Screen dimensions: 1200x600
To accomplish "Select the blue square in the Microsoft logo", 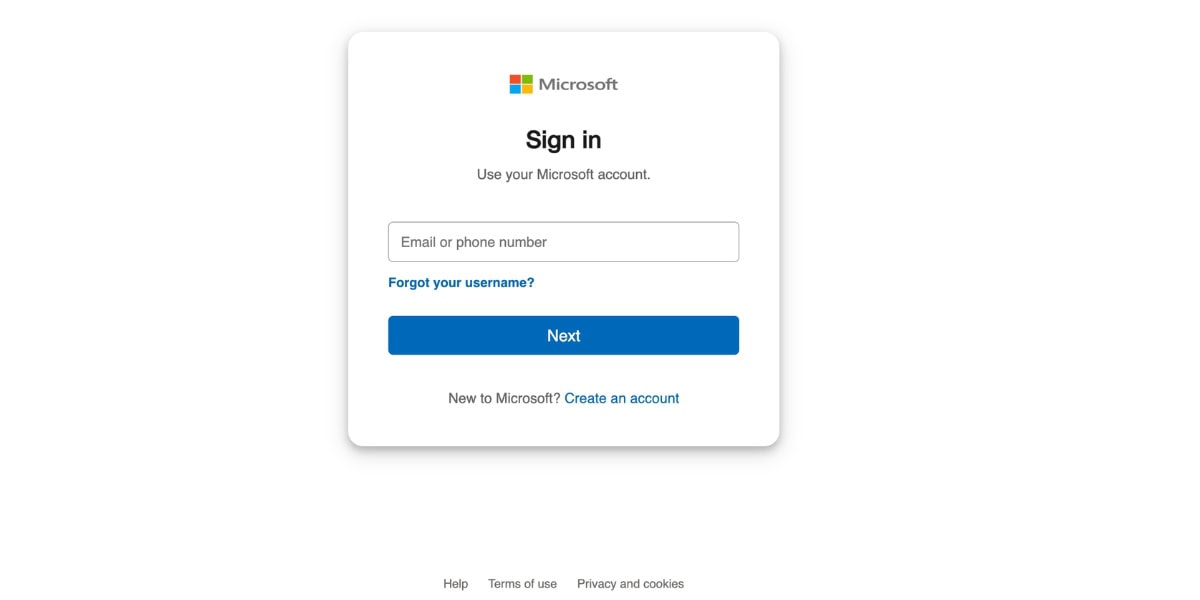I will (x=515, y=90).
